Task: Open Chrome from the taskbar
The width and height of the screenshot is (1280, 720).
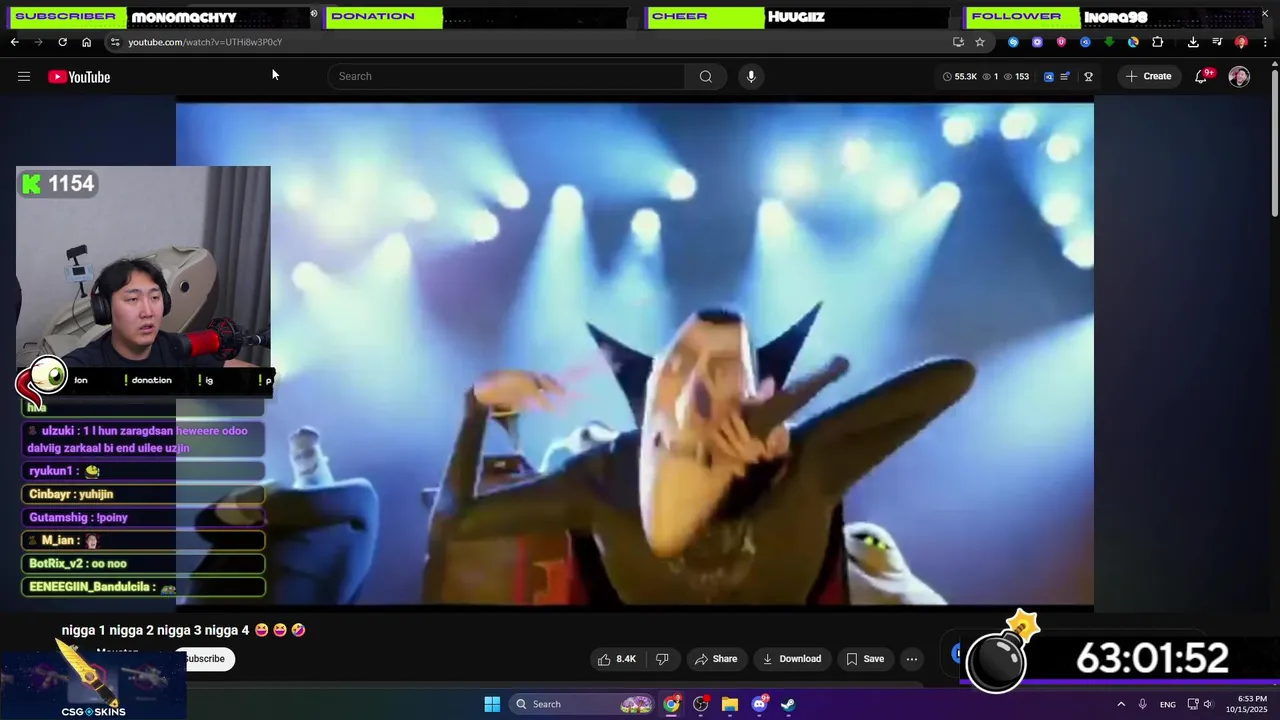Action: click(672, 704)
